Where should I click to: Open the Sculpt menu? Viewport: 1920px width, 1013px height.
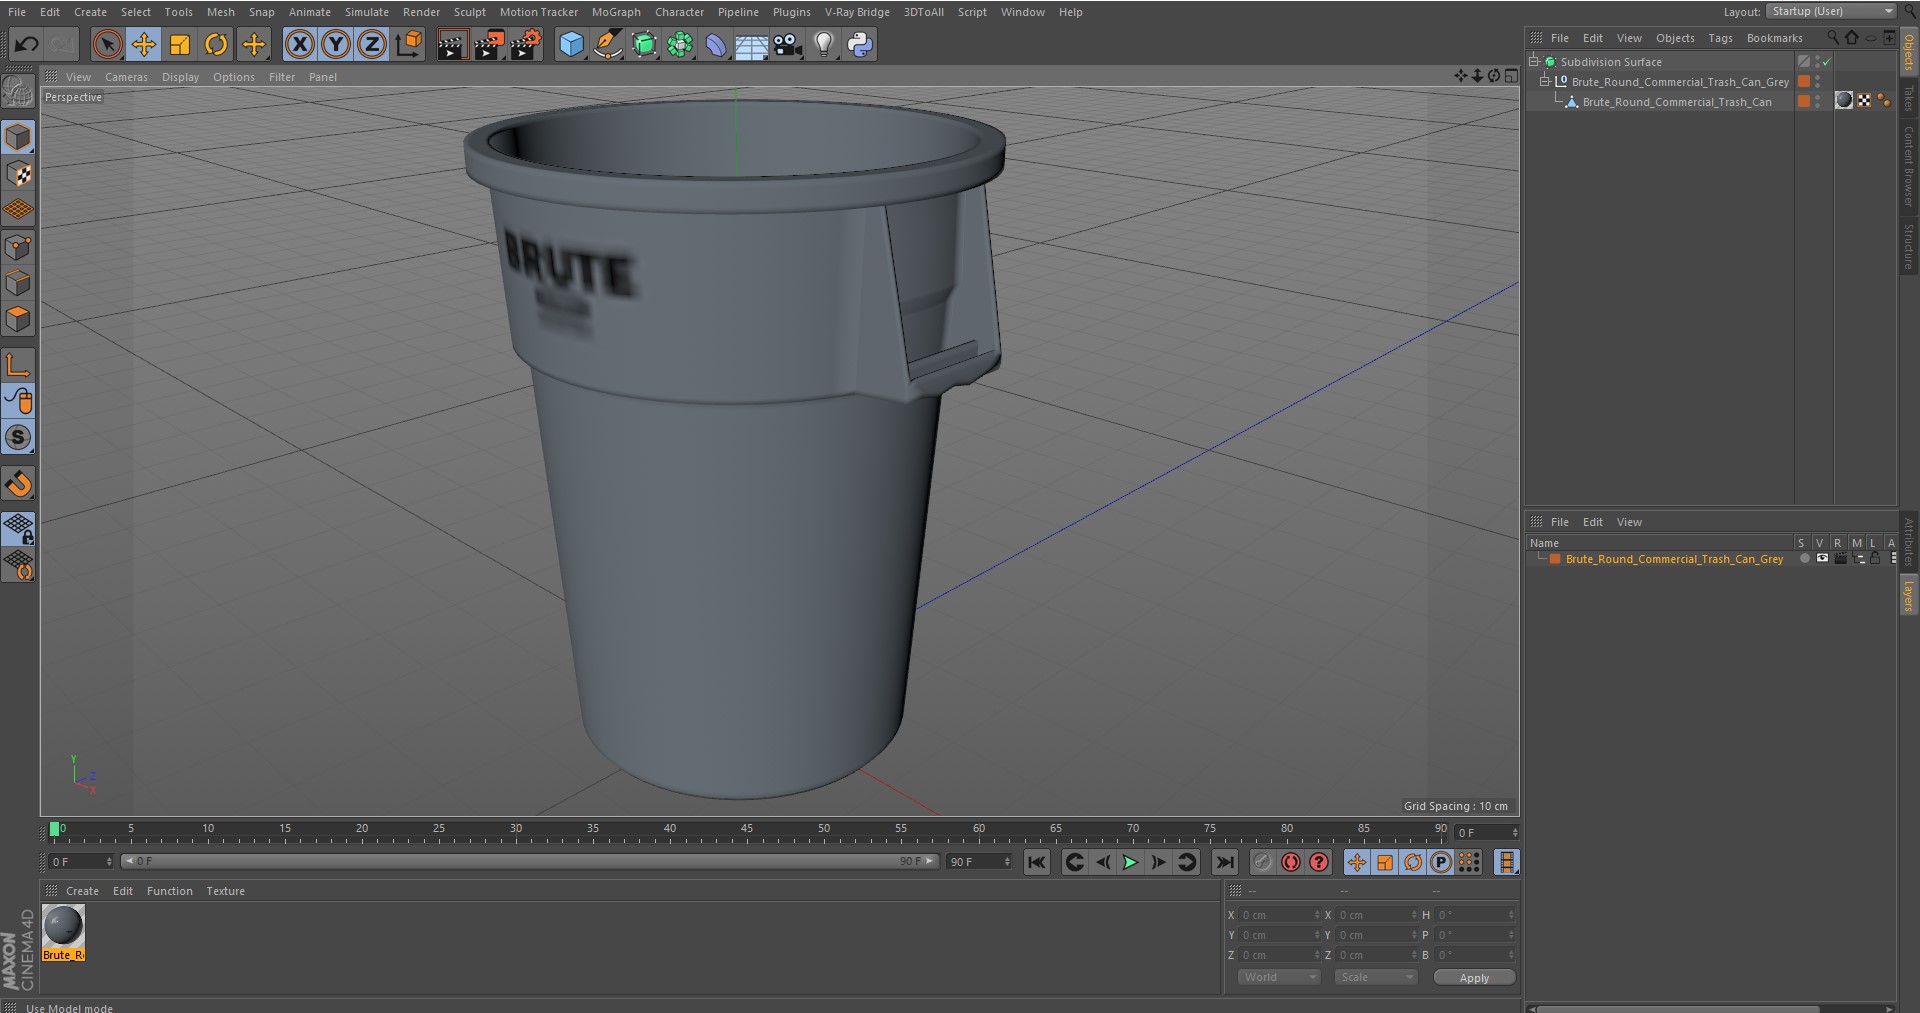[469, 12]
